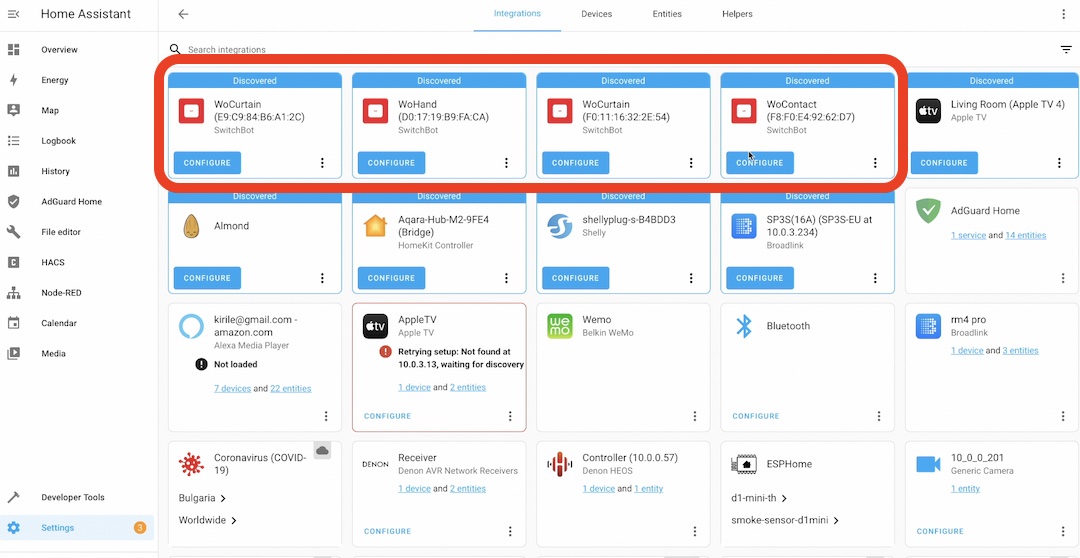Click the Bluetooth logo icon
Viewport: 1080px width, 558px height.
(744, 326)
